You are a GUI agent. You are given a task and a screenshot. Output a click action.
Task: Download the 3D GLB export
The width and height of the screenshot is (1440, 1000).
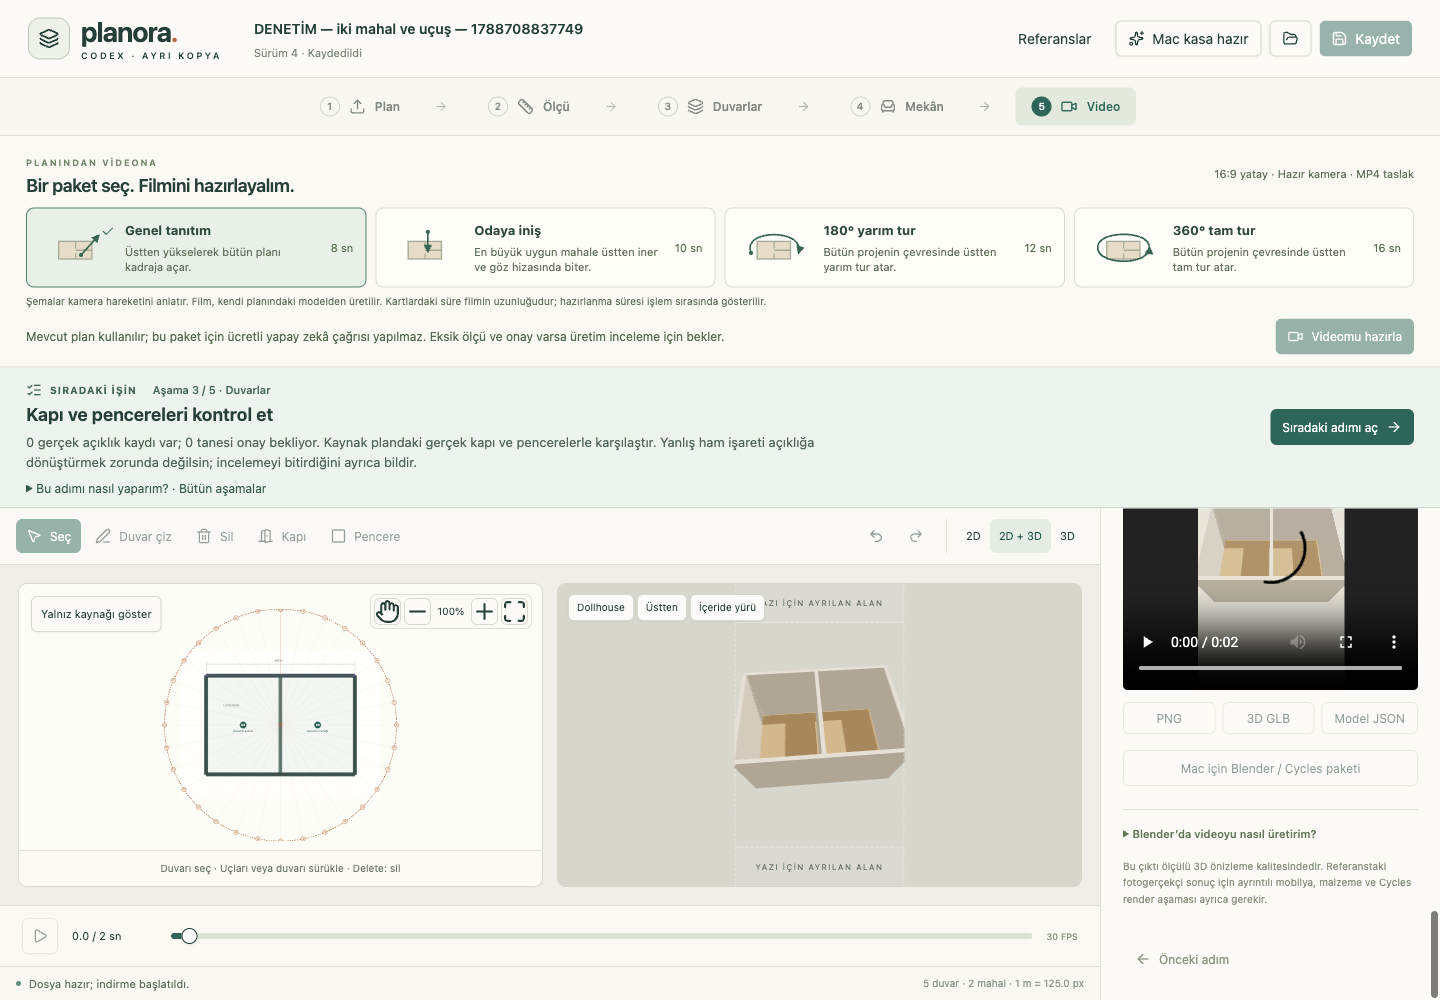1268,718
